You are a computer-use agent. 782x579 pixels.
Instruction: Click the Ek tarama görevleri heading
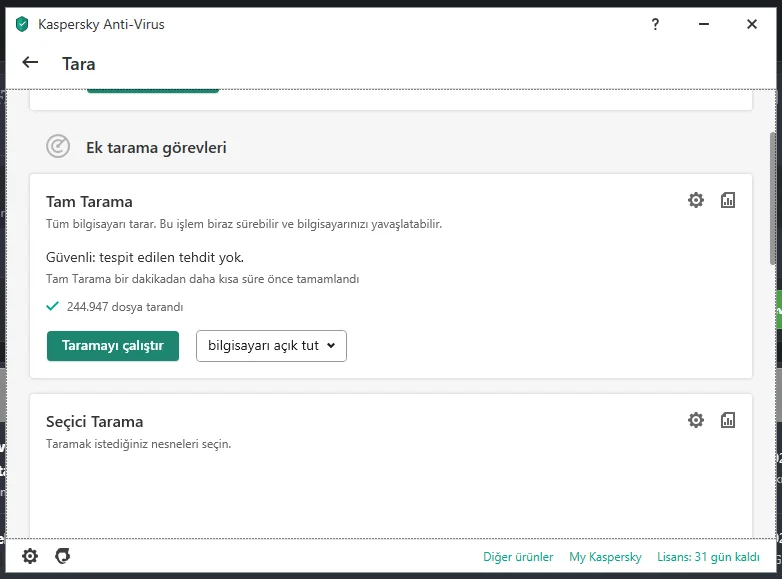click(x=156, y=148)
